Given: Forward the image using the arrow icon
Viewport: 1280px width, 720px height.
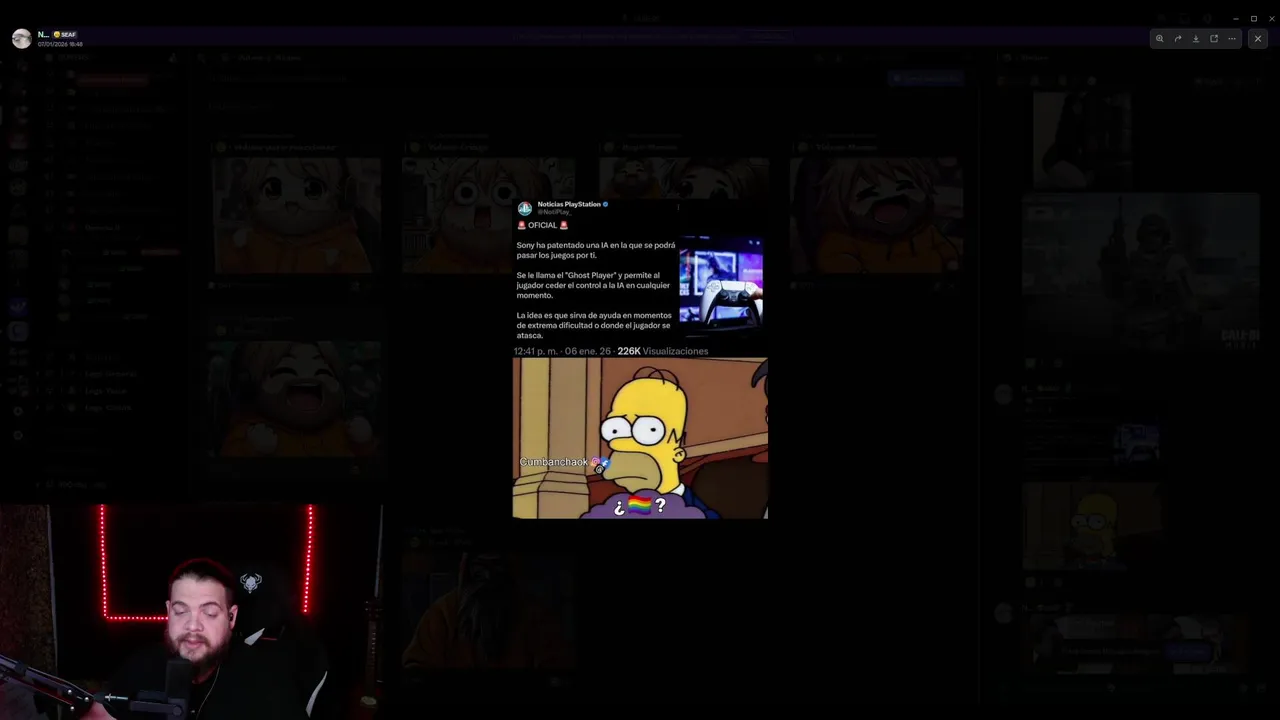Looking at the screenshot, I should point(1178,39).
